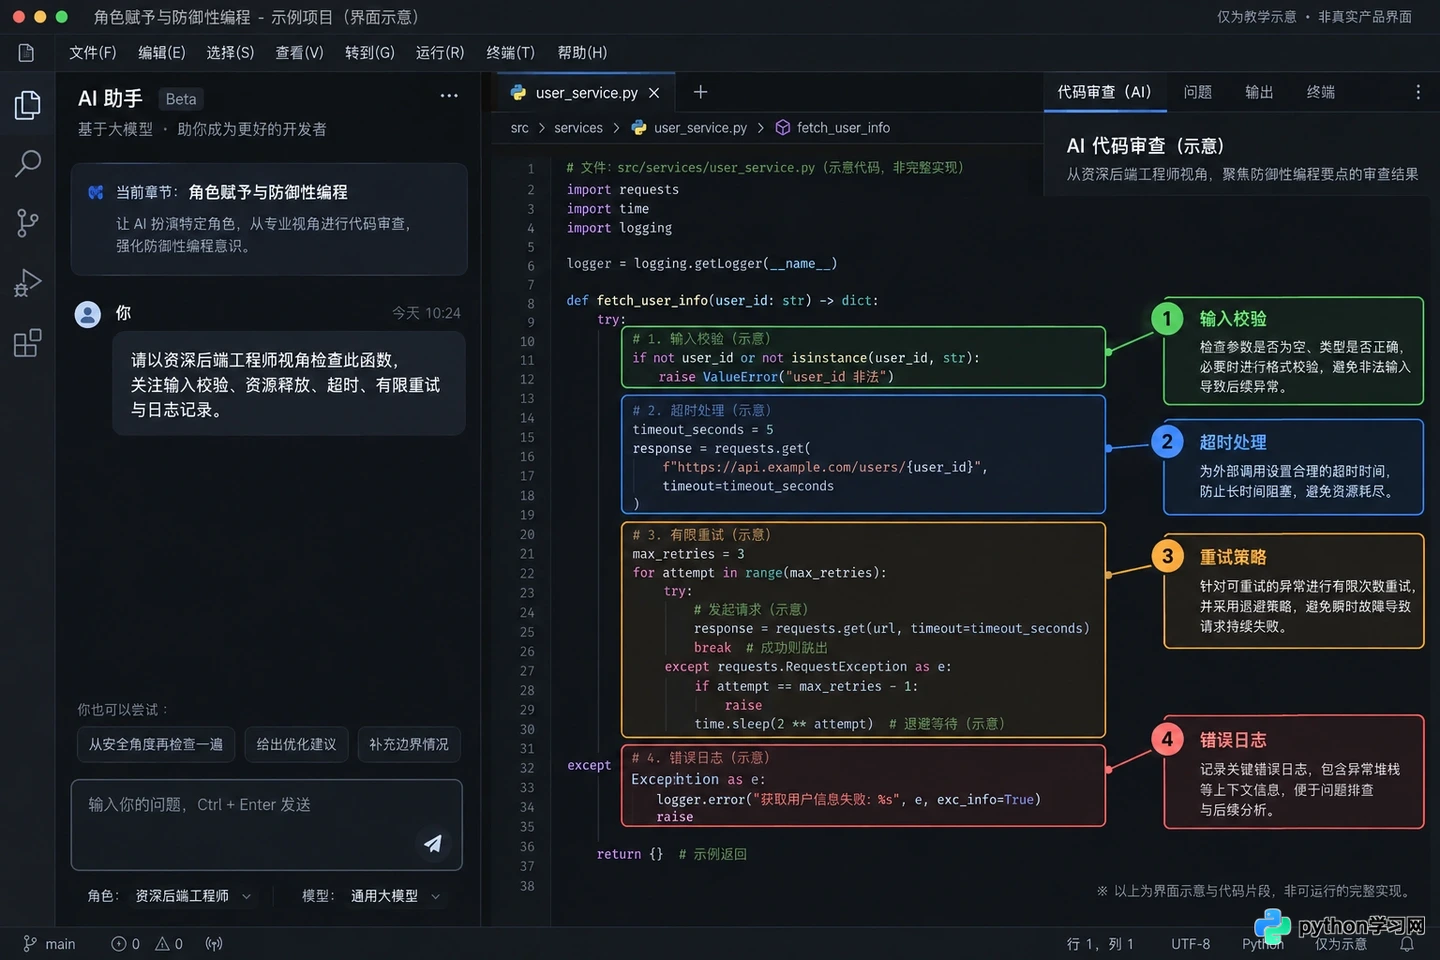Add a new editor tab with plus

click(x=700, y=92)
